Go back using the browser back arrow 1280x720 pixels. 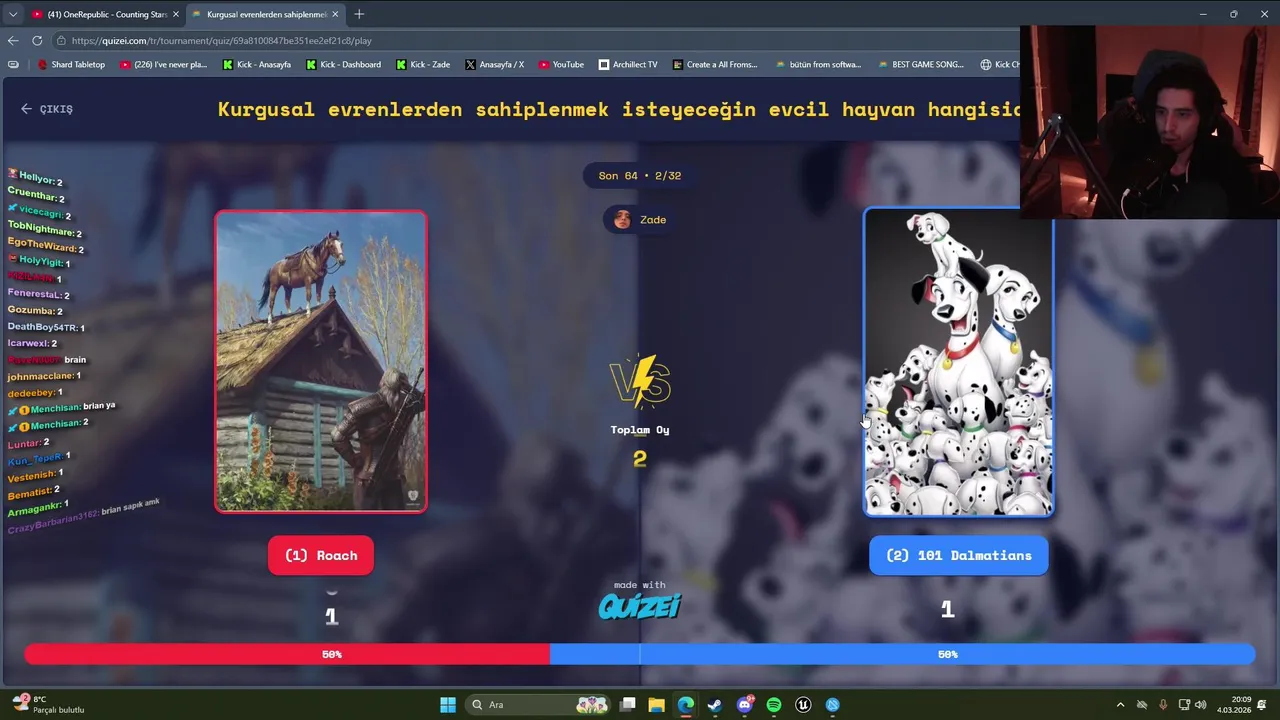click(x=13, y=41)
